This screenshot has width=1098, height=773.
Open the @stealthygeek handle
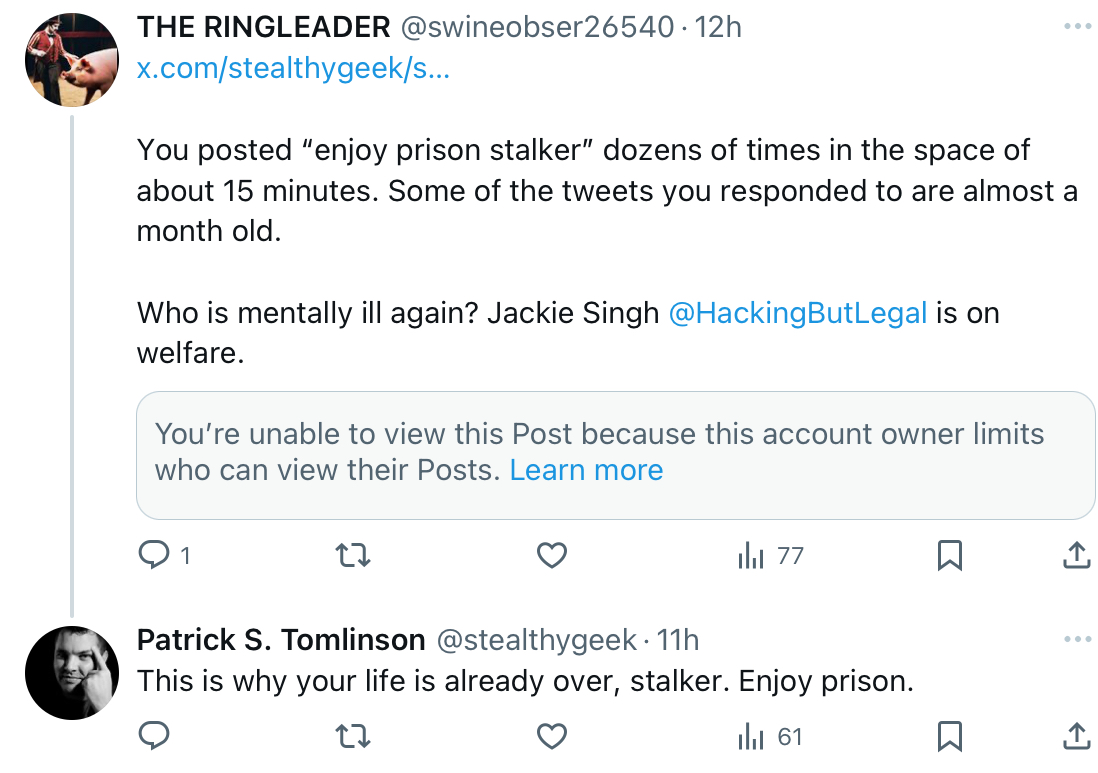[536, 639]
